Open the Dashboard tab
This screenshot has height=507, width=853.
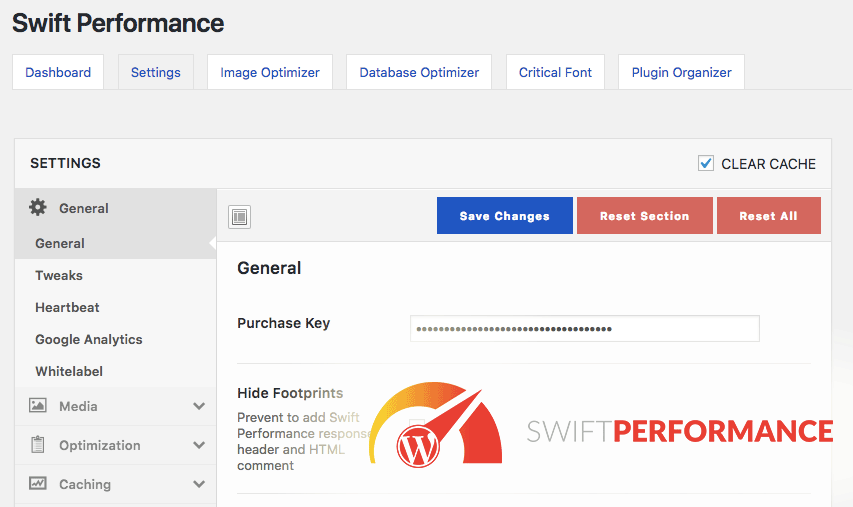tap(58, 72)
